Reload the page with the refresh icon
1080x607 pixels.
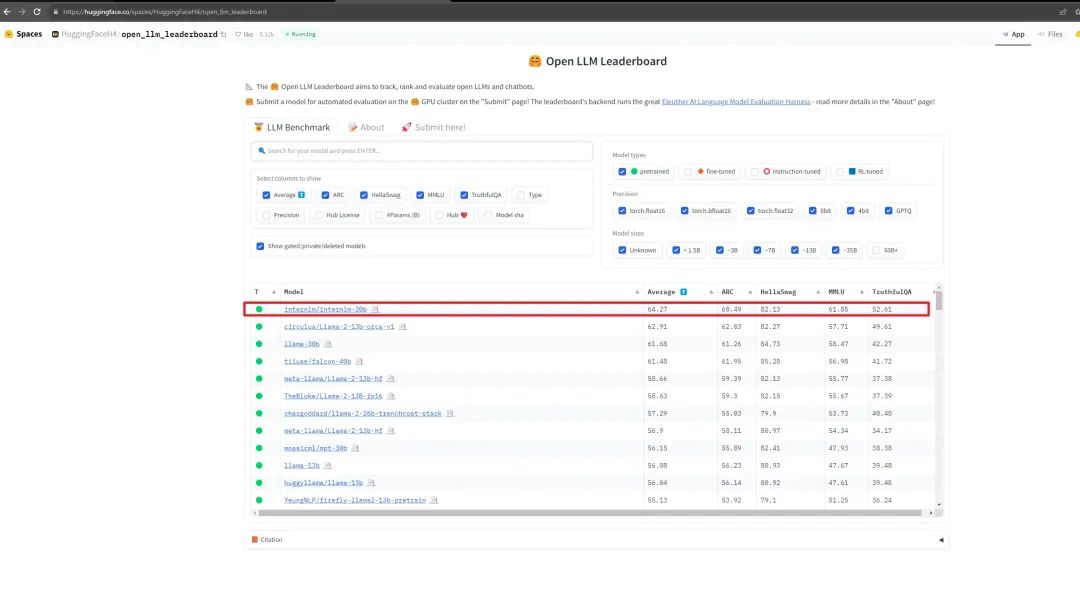(37, 12)
